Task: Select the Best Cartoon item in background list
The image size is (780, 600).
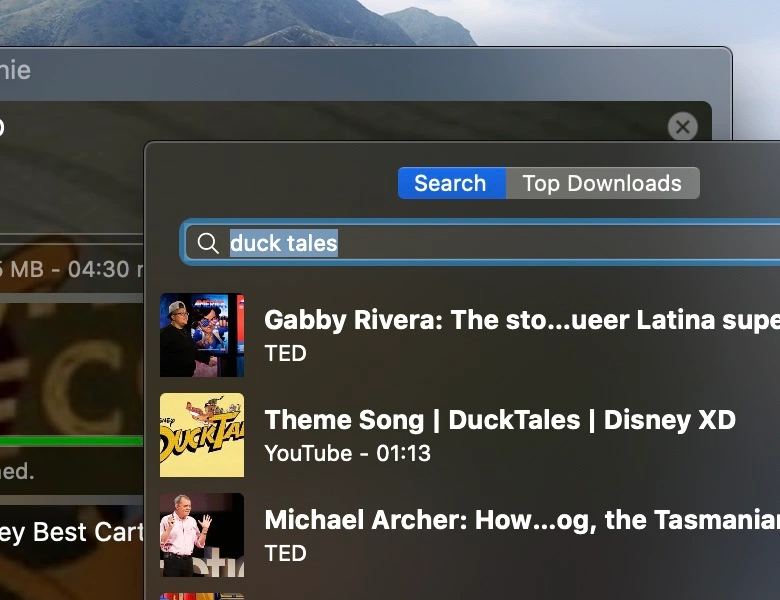Action: 70,532
